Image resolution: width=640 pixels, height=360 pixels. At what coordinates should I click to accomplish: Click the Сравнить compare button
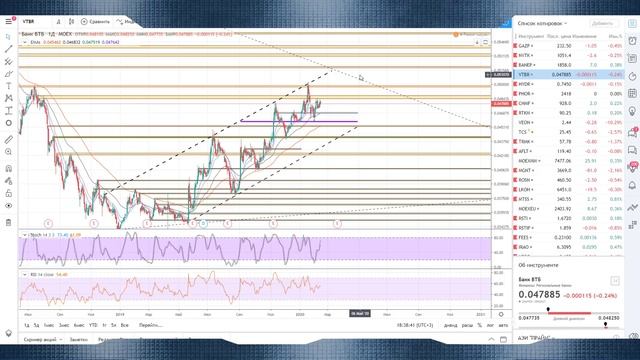click(95, 22)
